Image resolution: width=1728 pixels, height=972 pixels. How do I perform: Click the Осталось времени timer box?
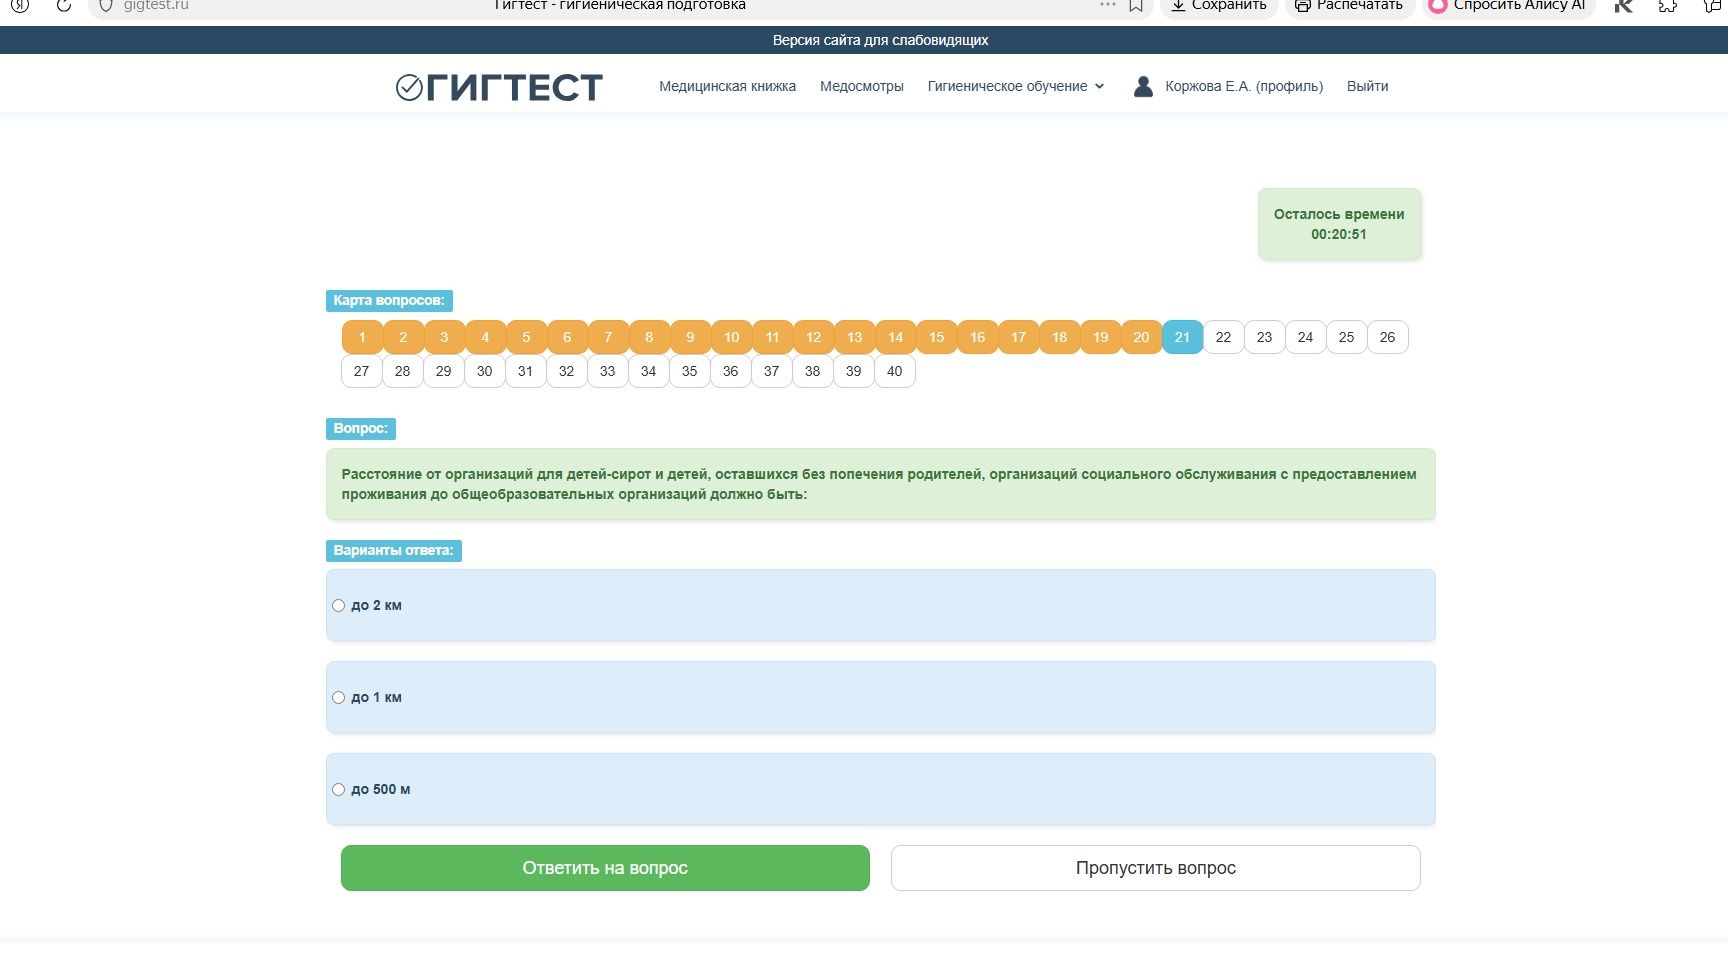click(x=1339, y=224)
